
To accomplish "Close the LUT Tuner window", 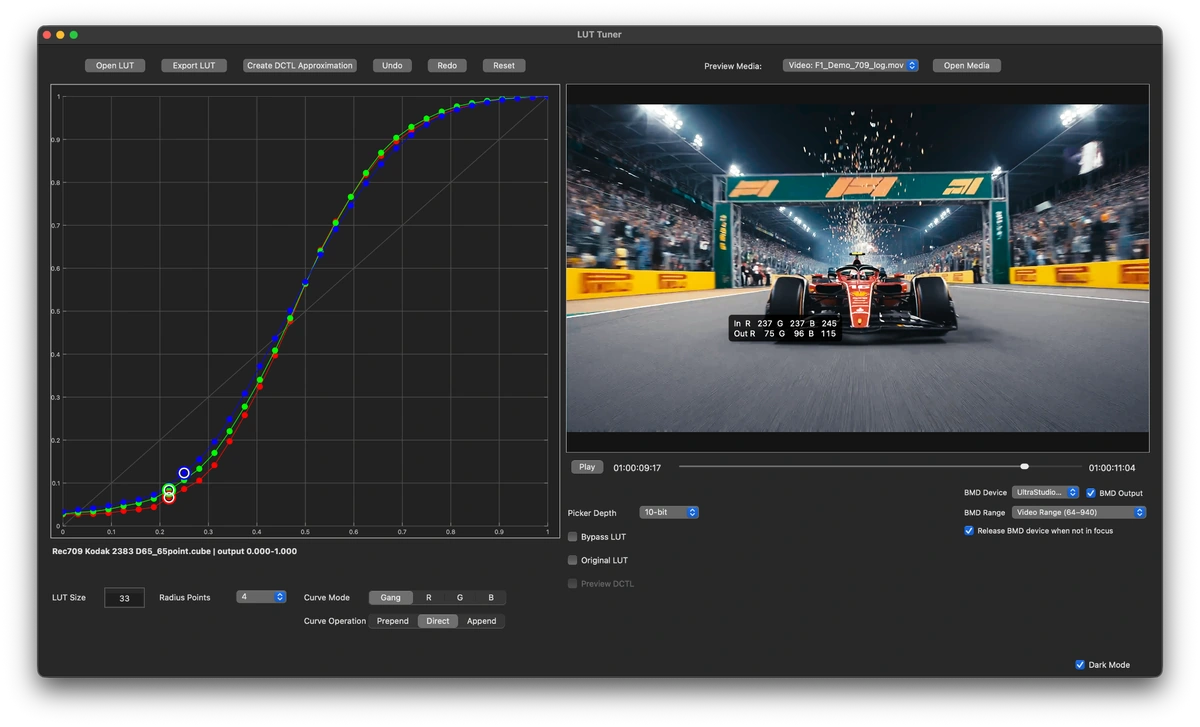I will point(47,35).
